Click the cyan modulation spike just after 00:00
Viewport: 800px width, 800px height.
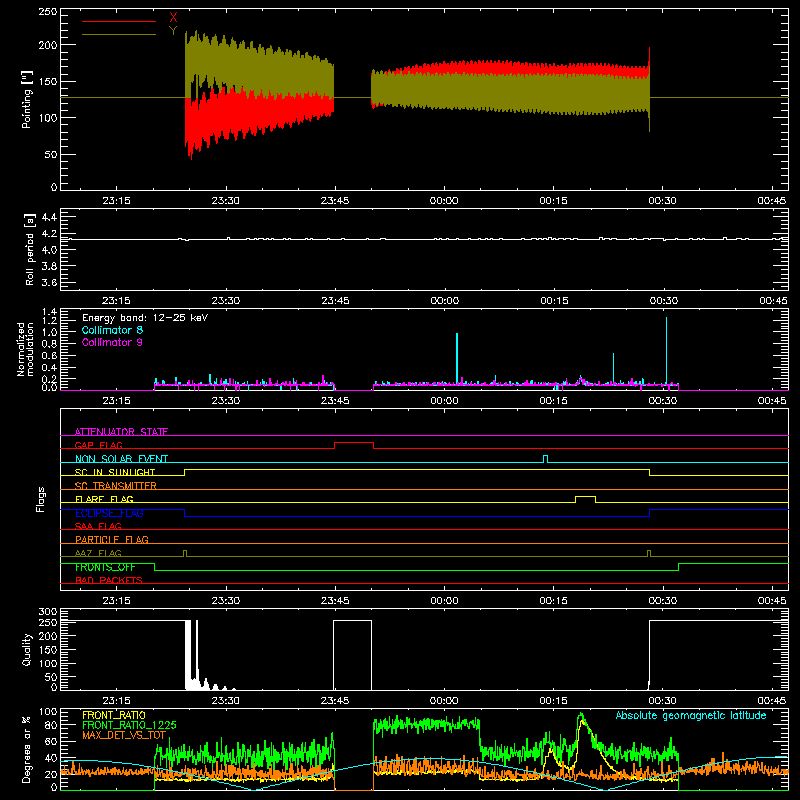(457, 357)
